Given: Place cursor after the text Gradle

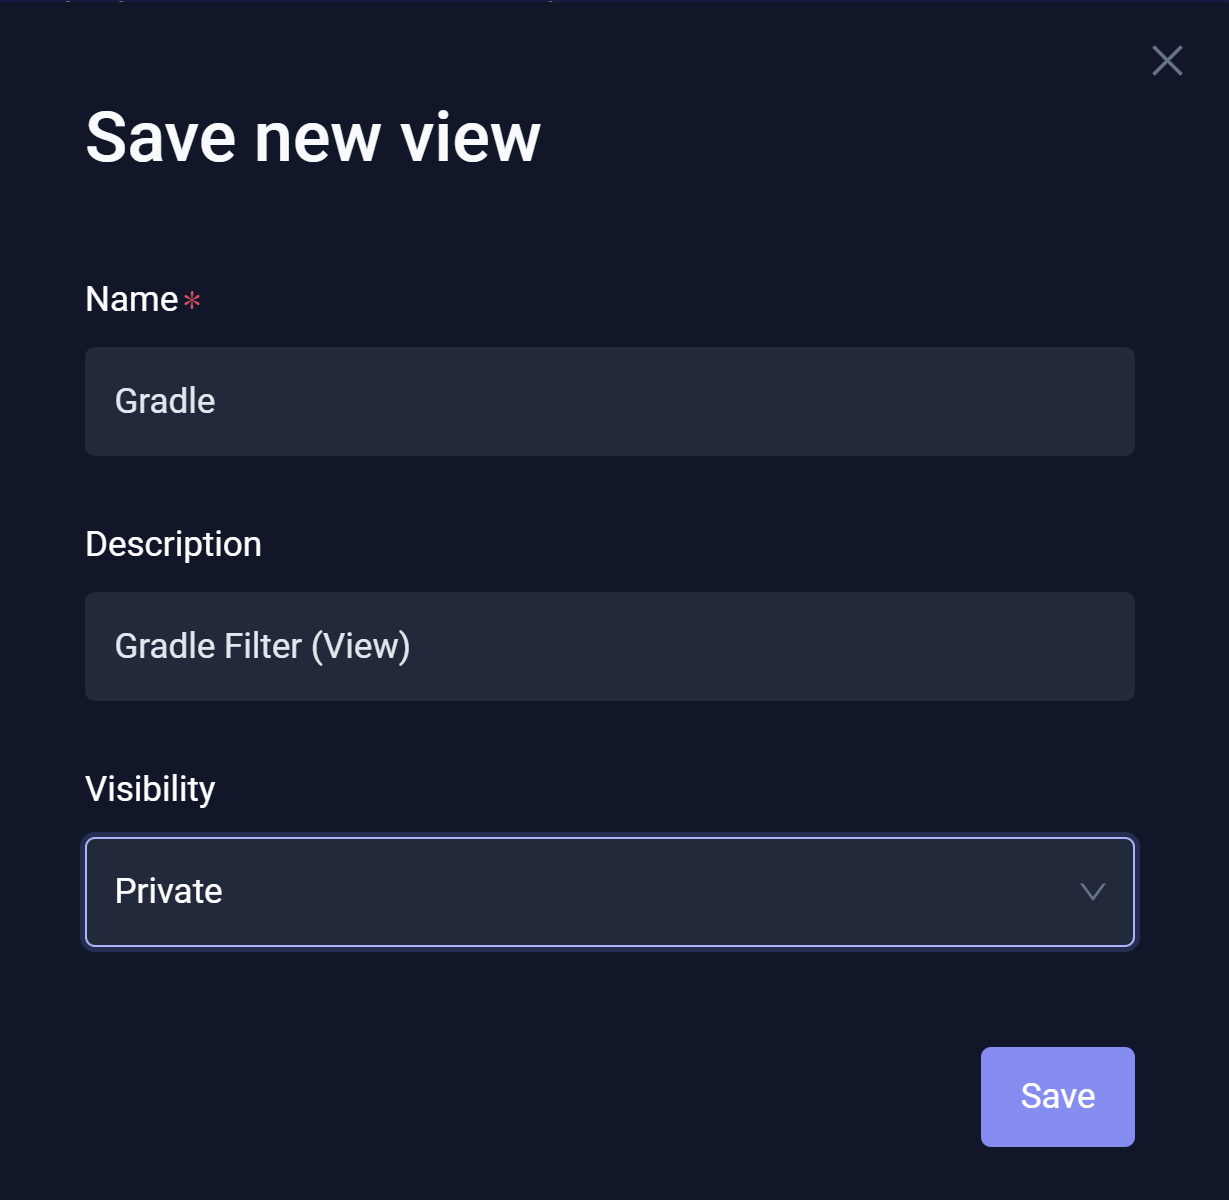Looking at the screenshot, I should point(216,401).
